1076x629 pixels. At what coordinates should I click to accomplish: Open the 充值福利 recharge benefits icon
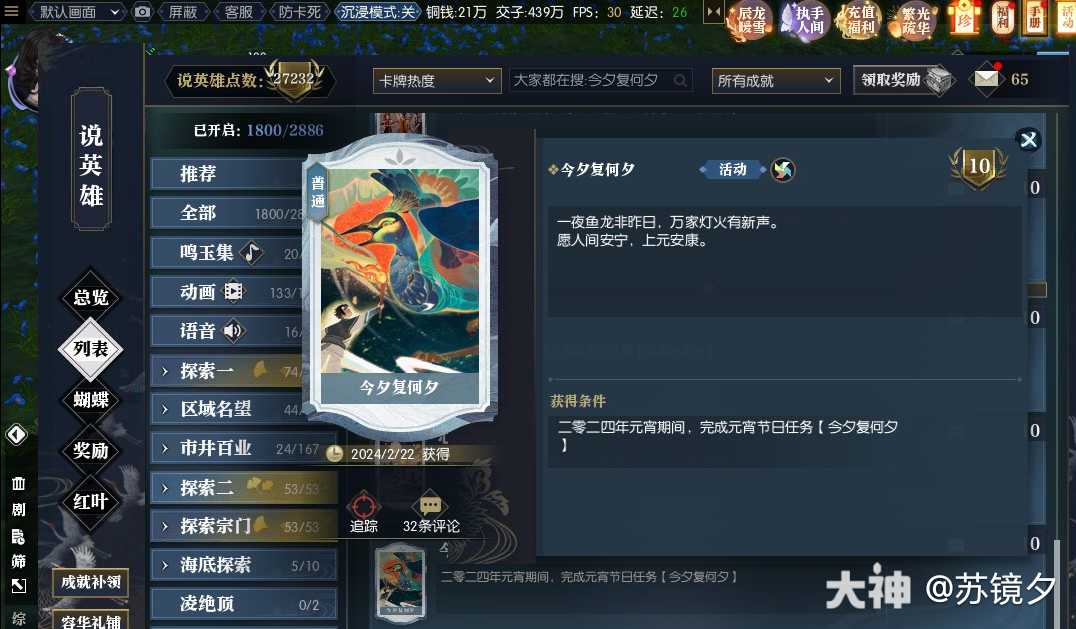coord(860,21)
